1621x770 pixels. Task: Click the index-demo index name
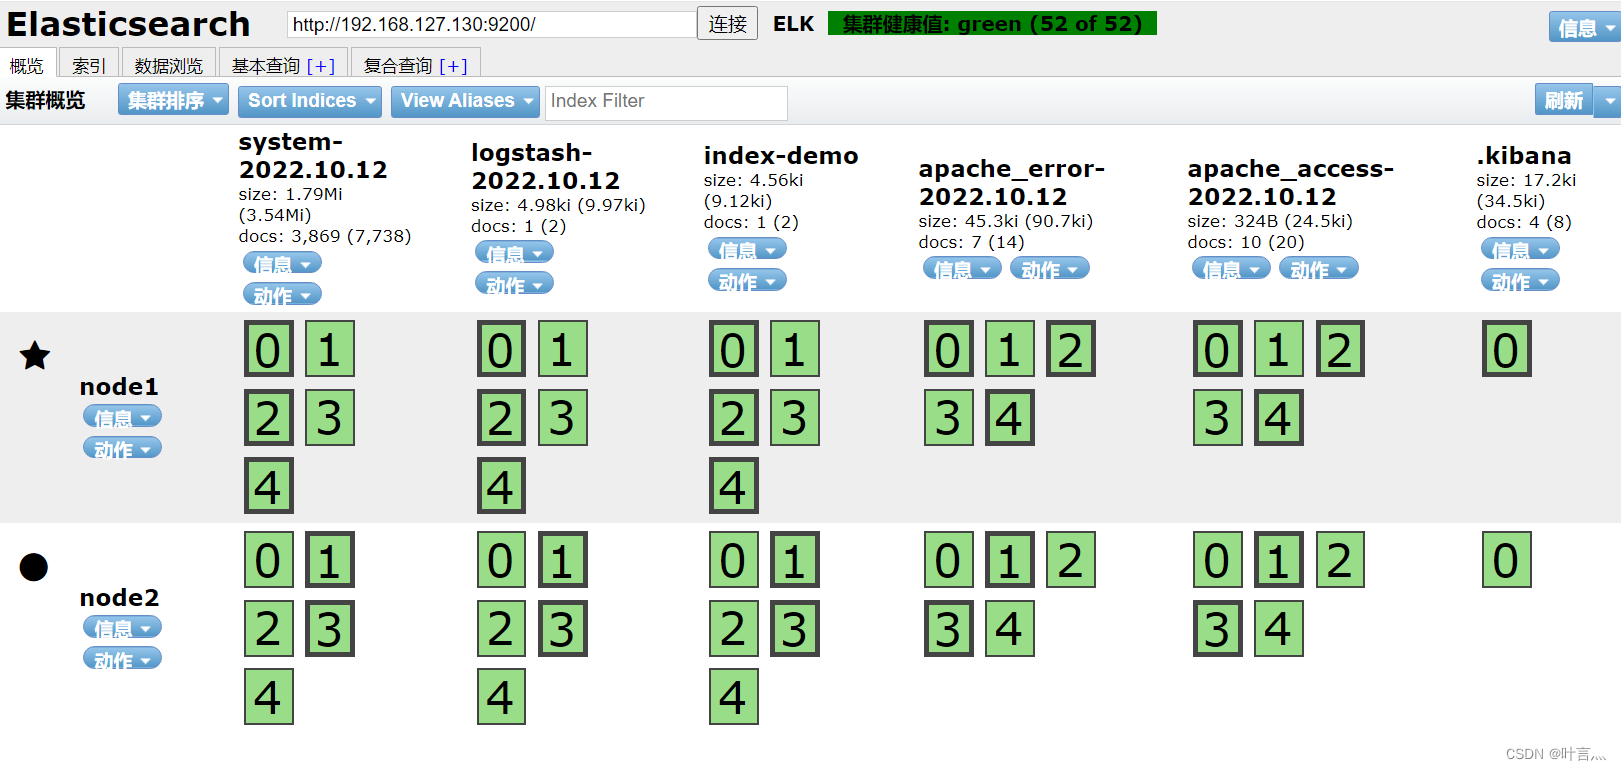click(x=780, y=155)
